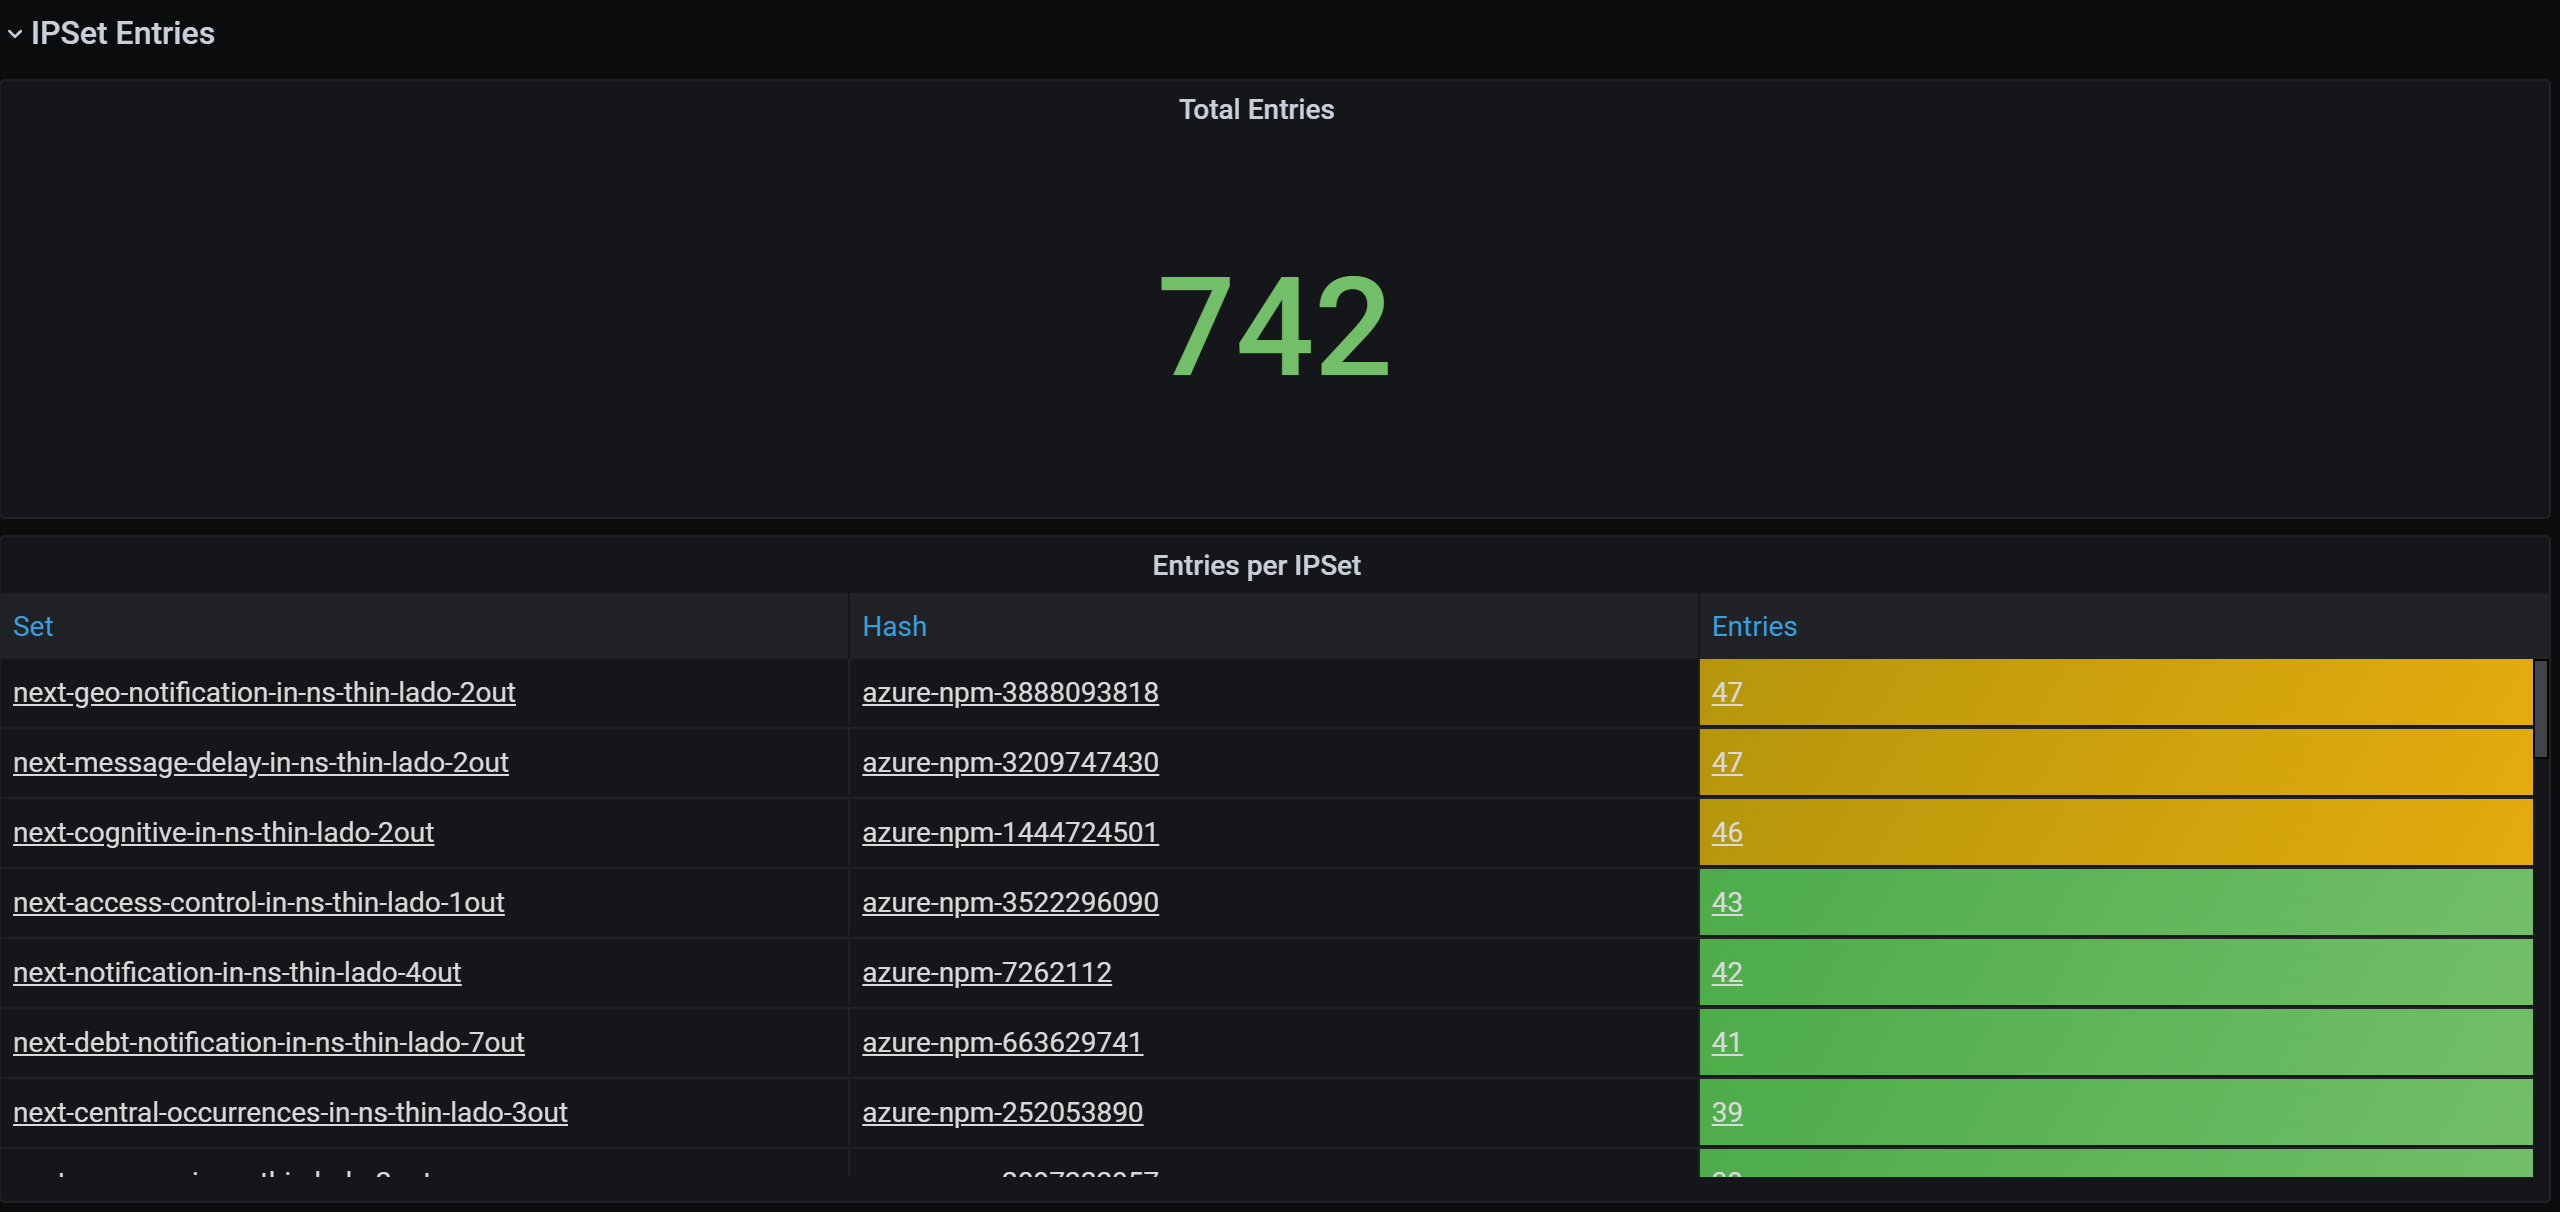Click the 46 entries yellow cell value
2560x1212 pixels.
point(1727,833)
